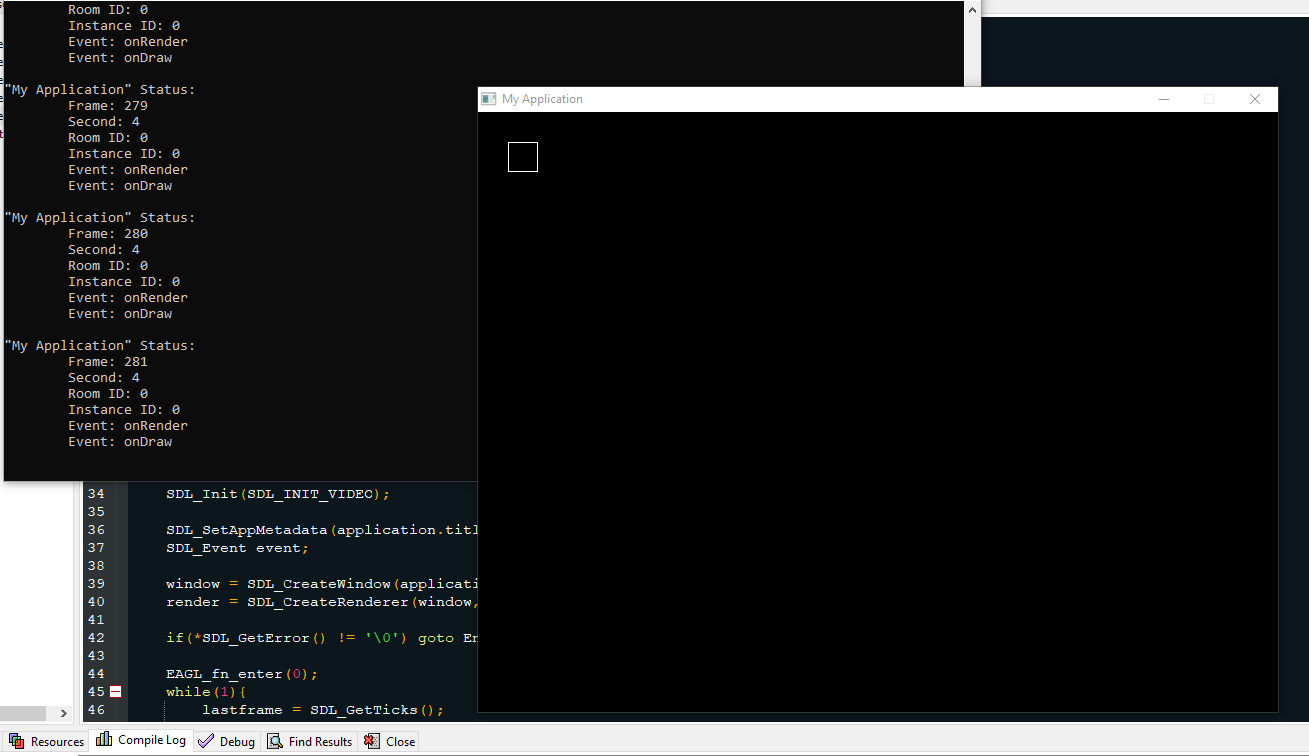Image resolution: width=1309 pixels, height=756 pixels.
Task: Minimize the My Application window
Action: coord(1163,99)
